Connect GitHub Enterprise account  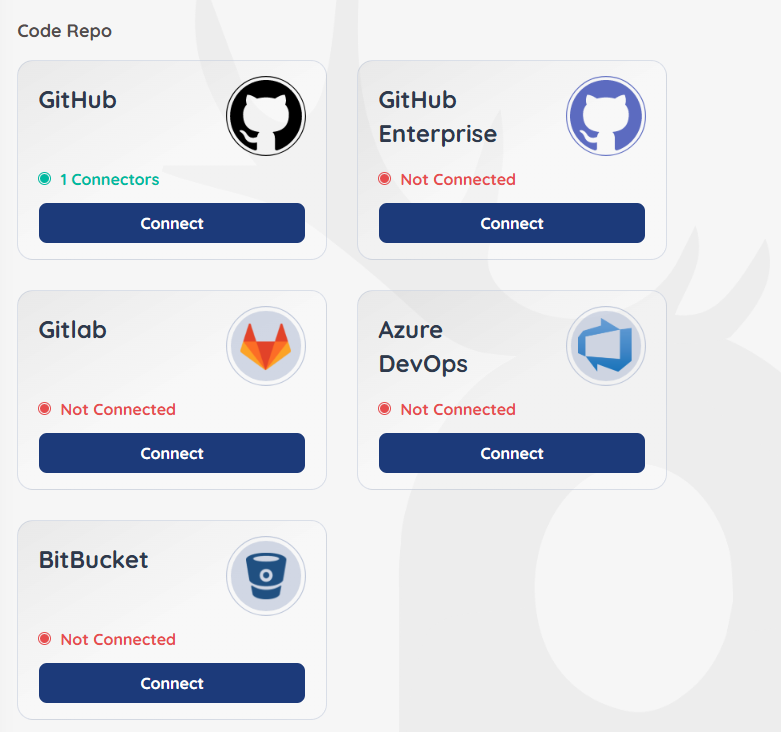coord(512,223)
